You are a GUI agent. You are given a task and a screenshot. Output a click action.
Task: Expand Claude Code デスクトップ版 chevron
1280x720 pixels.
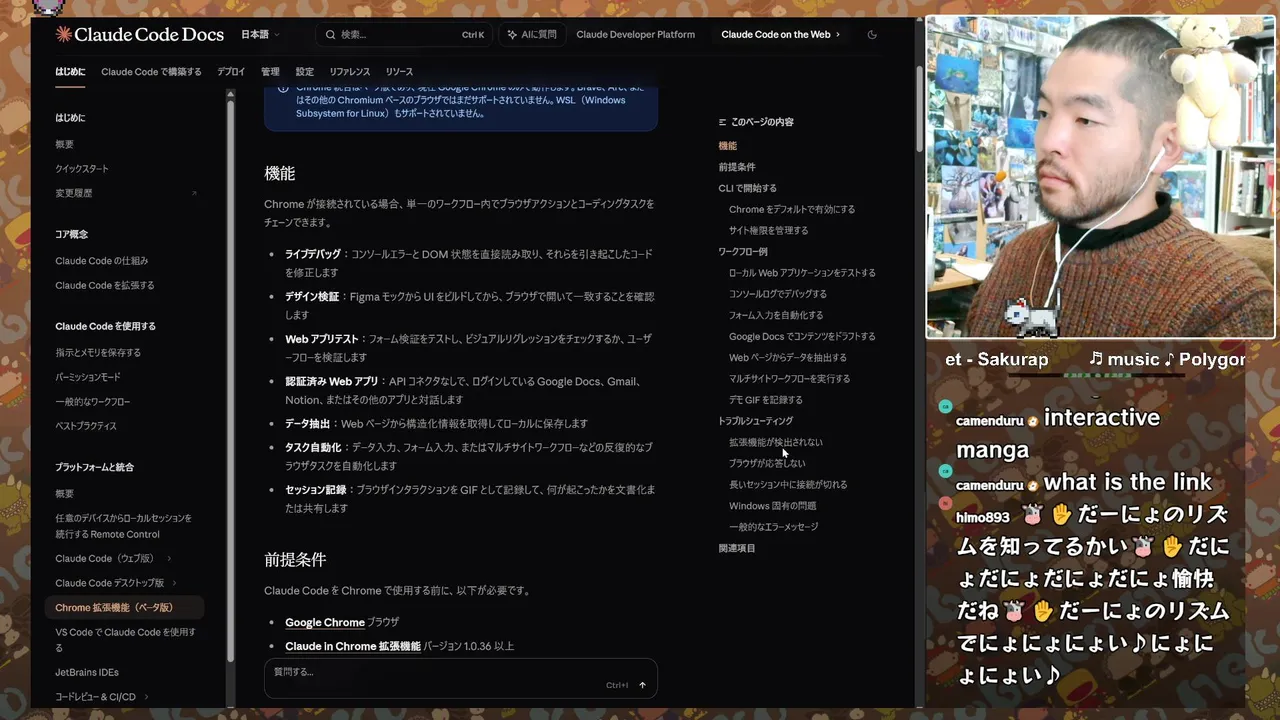point(174,583)
